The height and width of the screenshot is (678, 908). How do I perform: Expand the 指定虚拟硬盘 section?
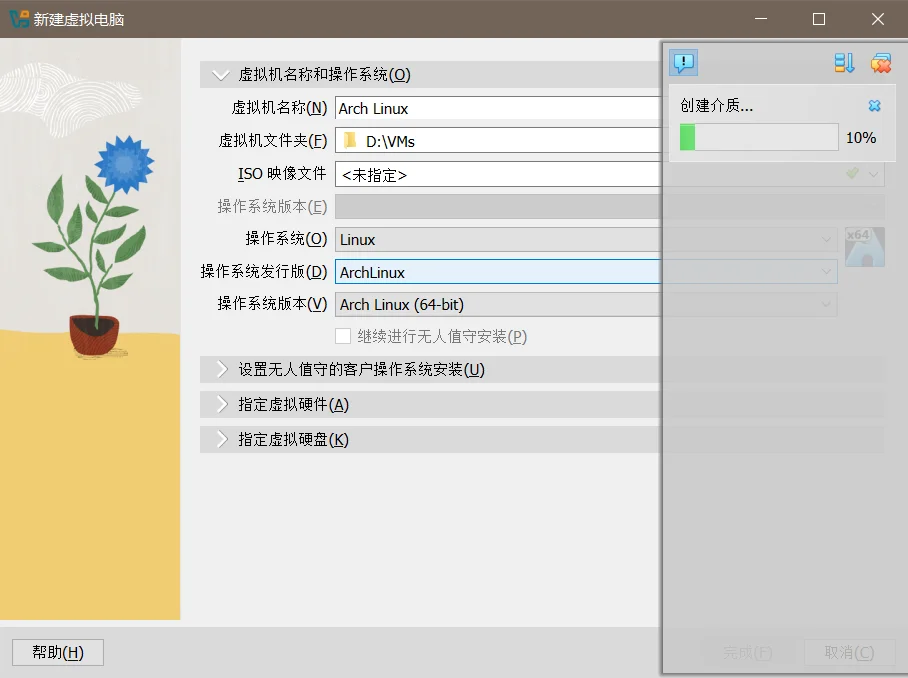tap(222, 439)
